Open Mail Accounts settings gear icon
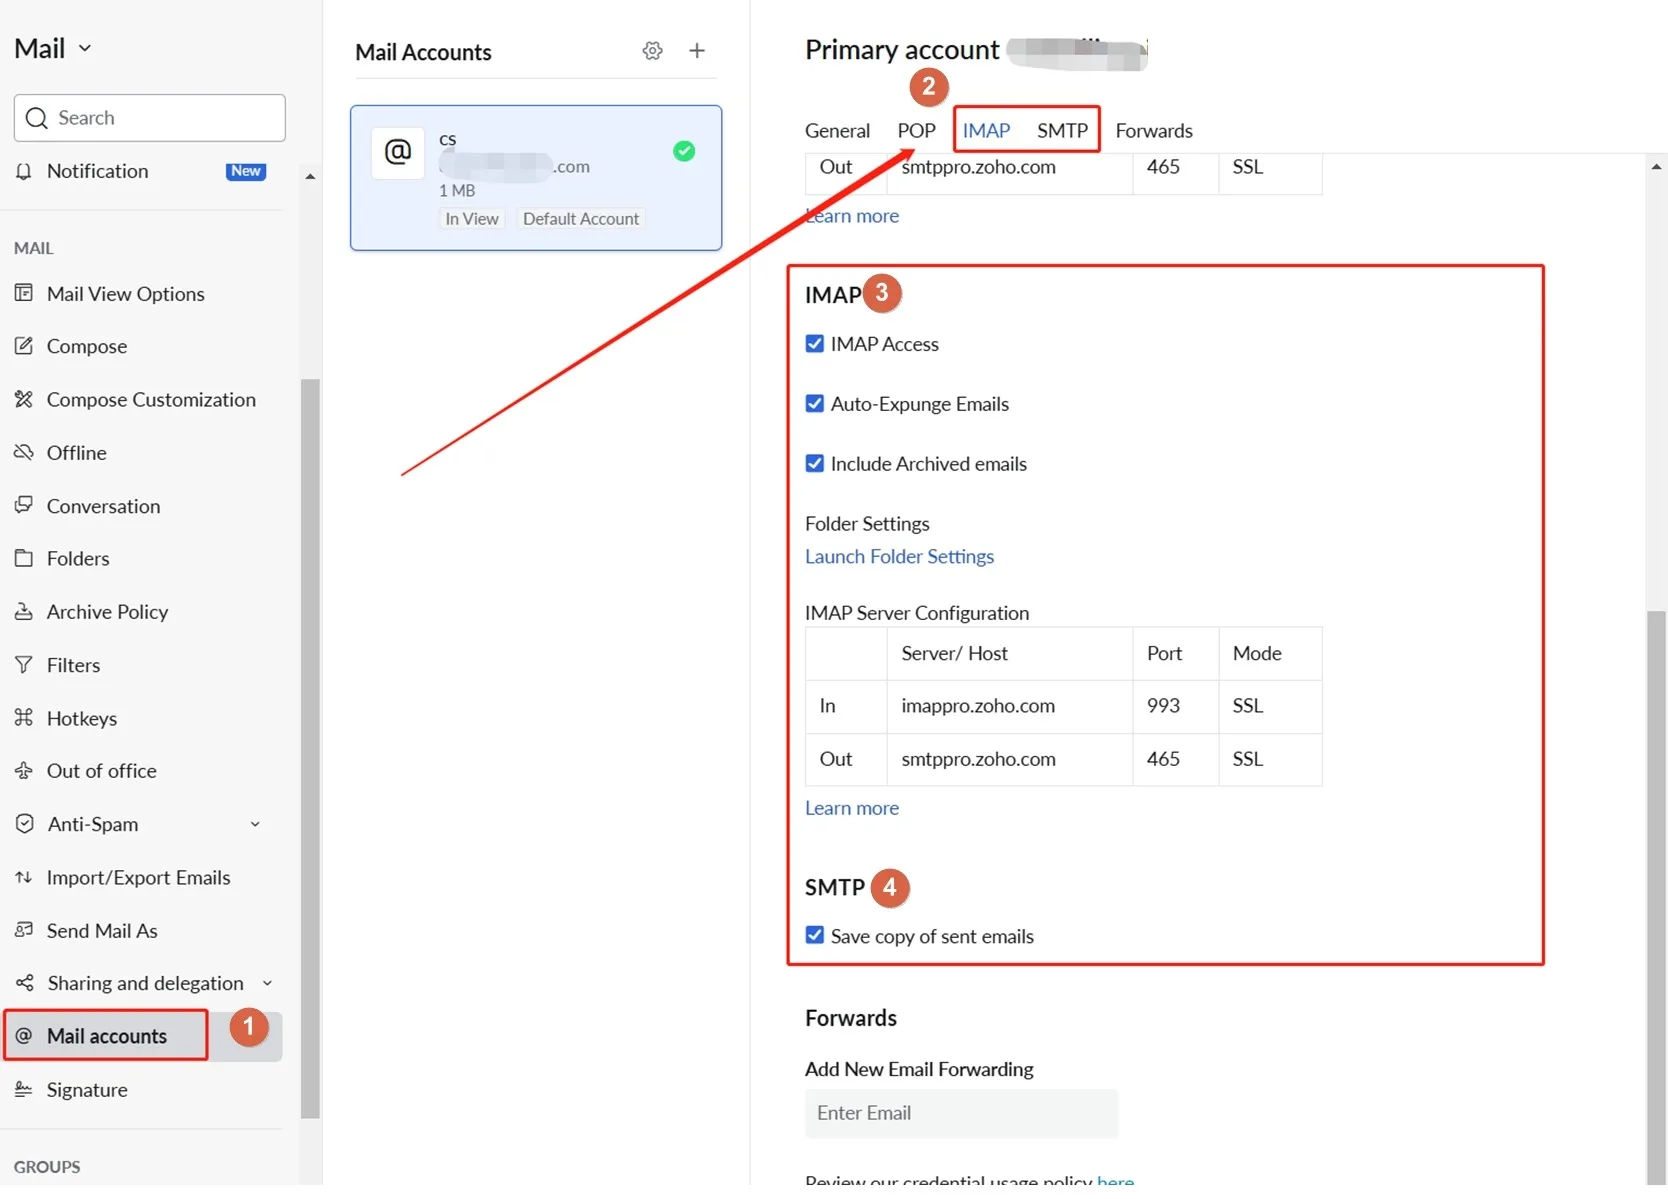This screenshot has width=1668, height=1199. click(652, 51)
